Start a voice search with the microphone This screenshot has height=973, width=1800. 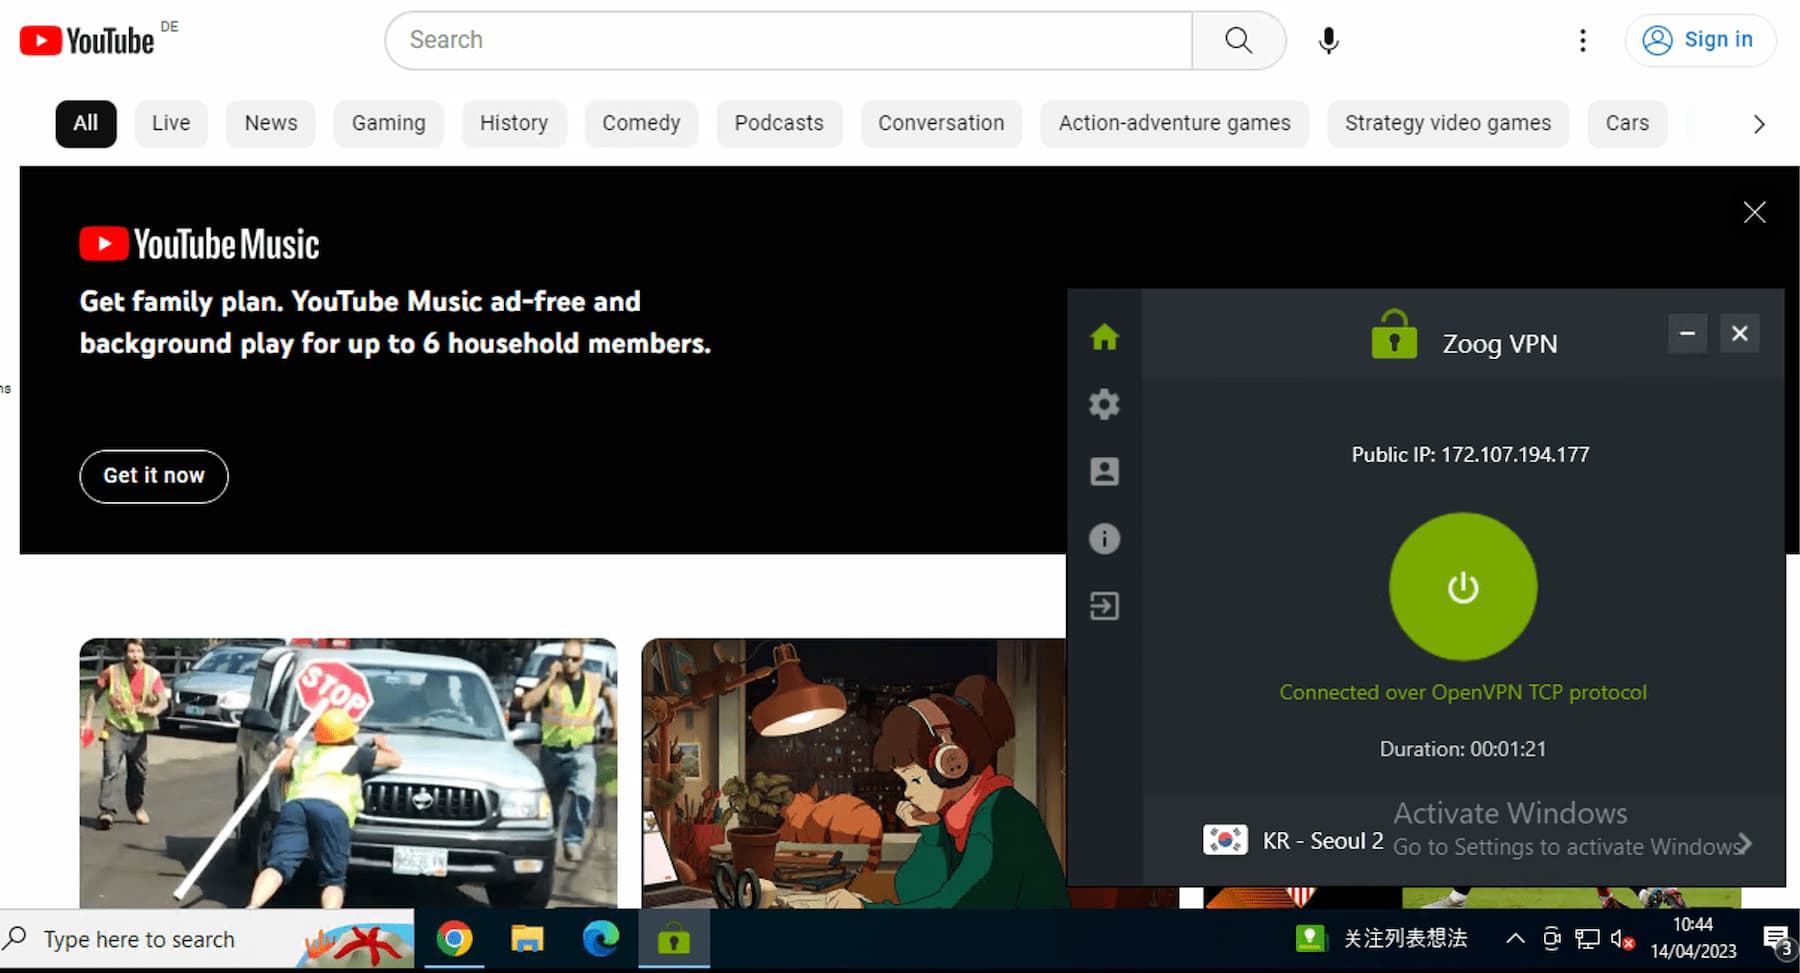(x=1328, y=40)
